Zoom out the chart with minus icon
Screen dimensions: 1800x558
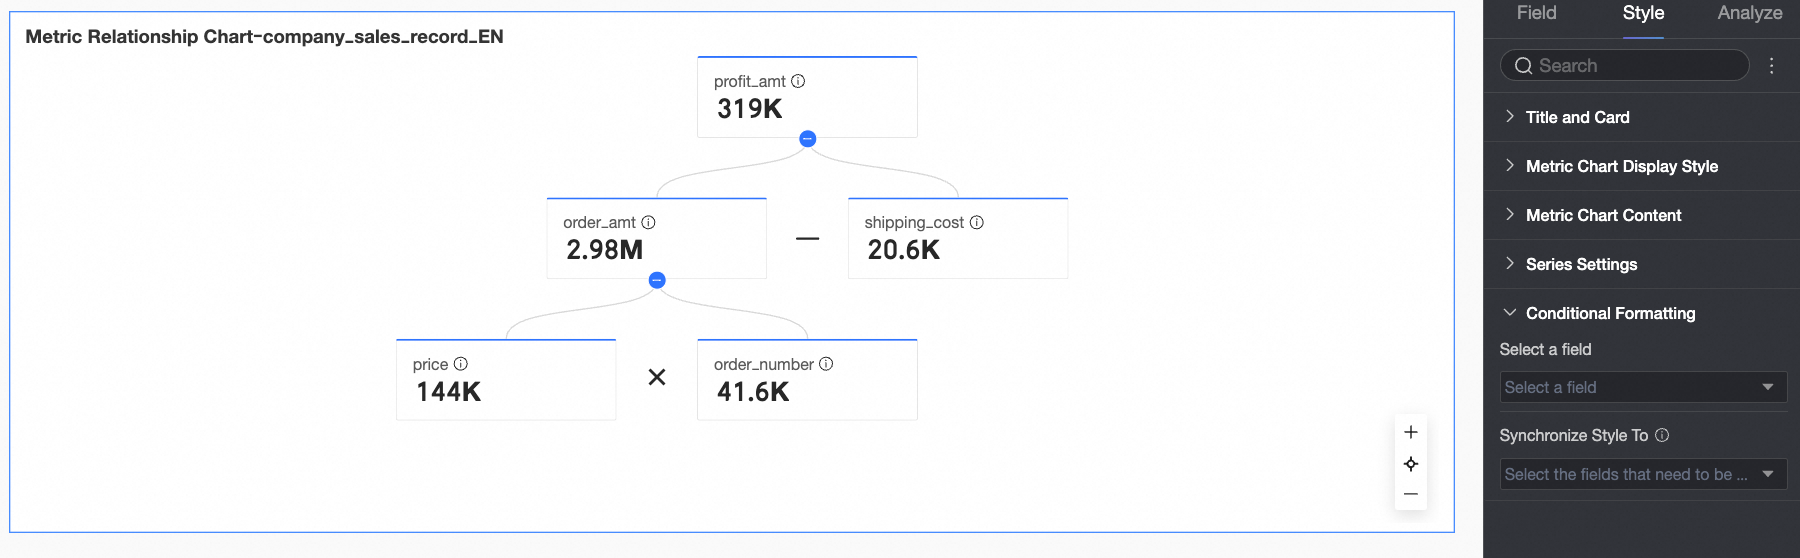(1411, 494)
